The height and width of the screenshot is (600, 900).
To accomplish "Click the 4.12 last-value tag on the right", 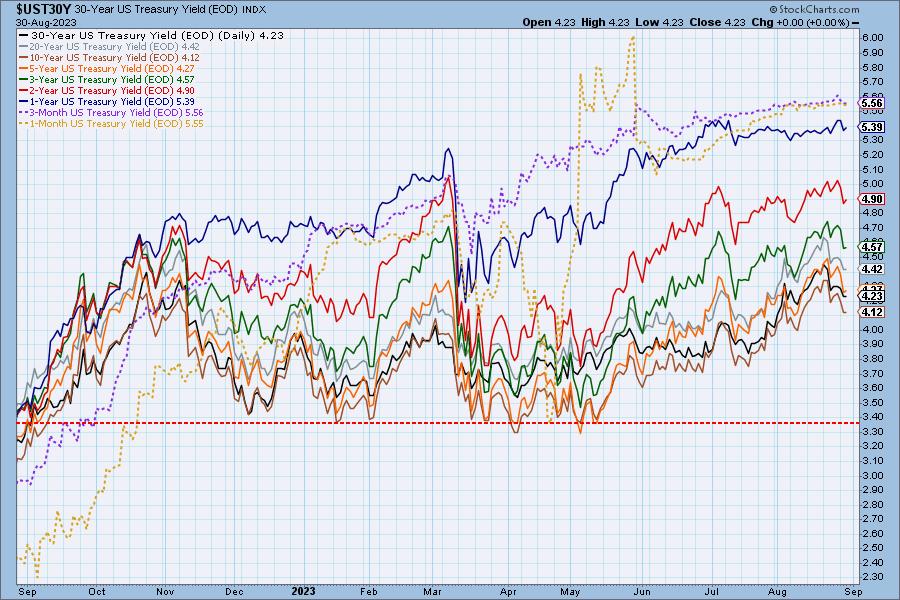I will [872, 312].
